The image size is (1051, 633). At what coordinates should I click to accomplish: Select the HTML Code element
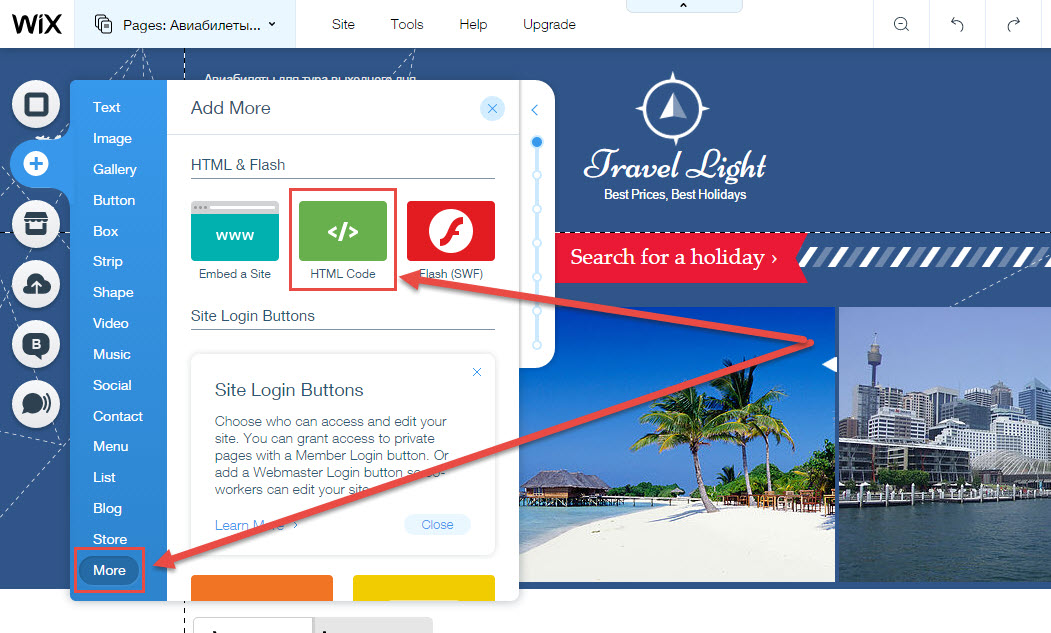(x=343, y=240)
